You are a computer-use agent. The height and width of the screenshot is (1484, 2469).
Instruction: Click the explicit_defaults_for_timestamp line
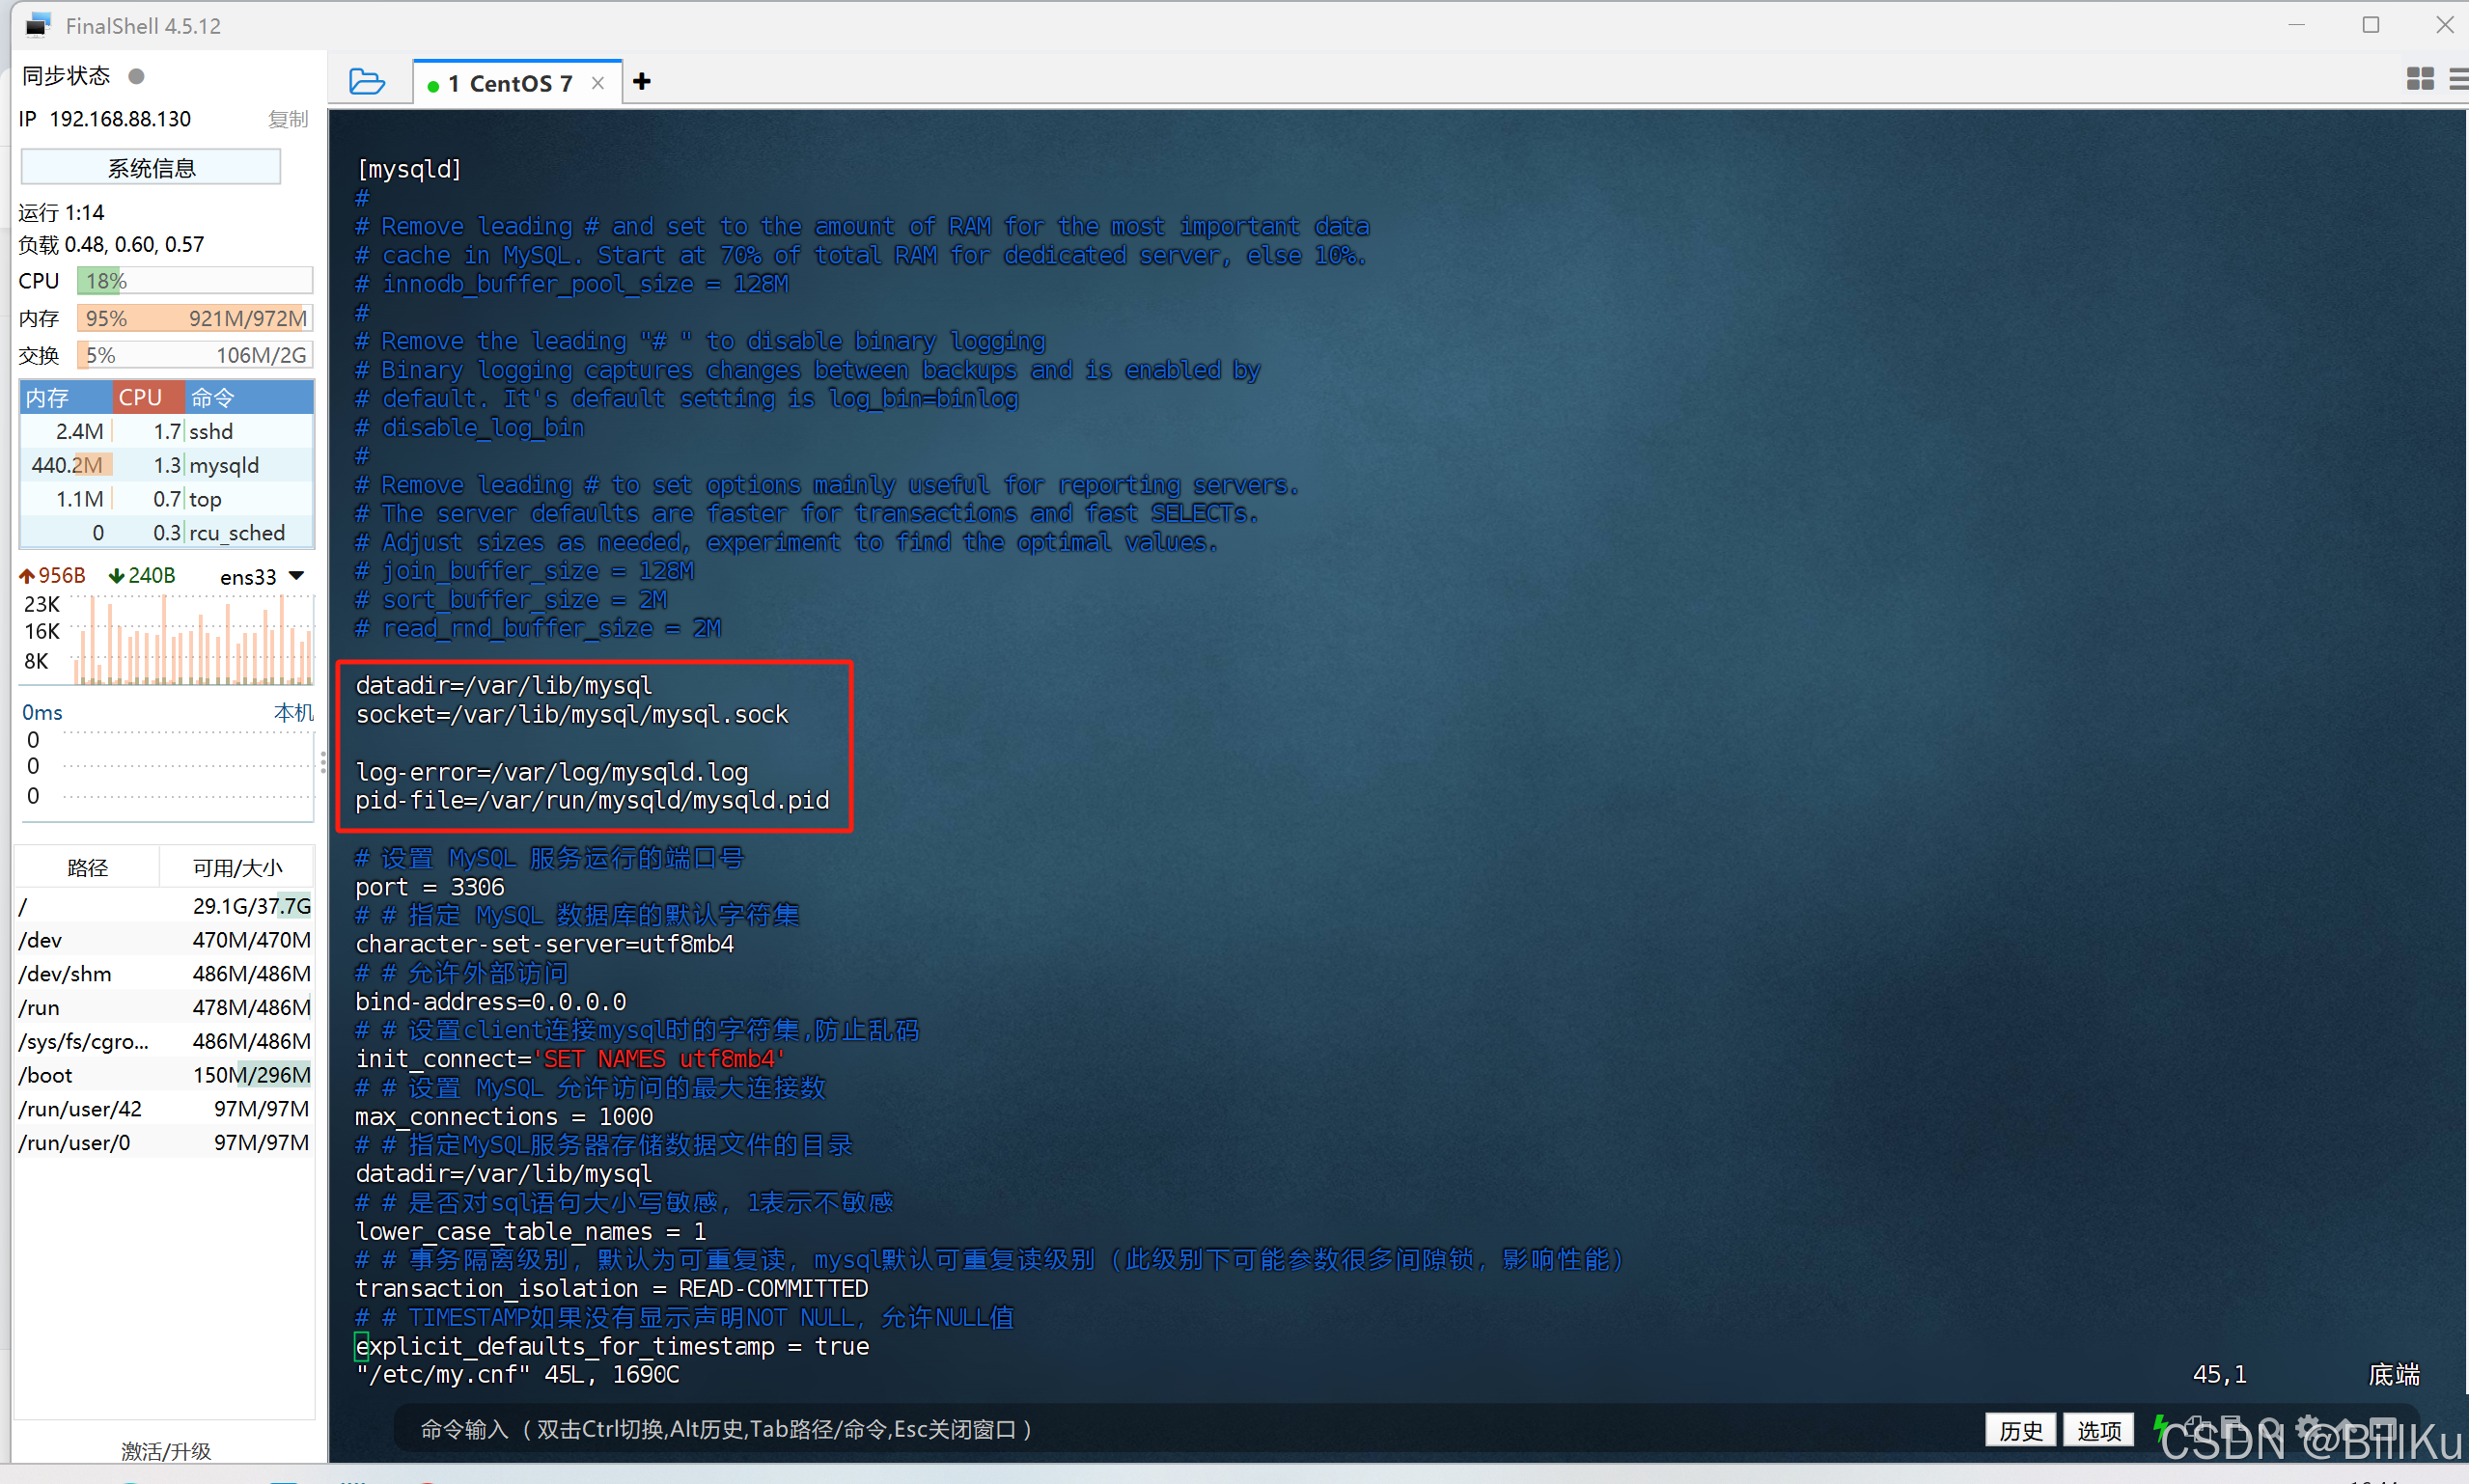tap(612, 1347)
